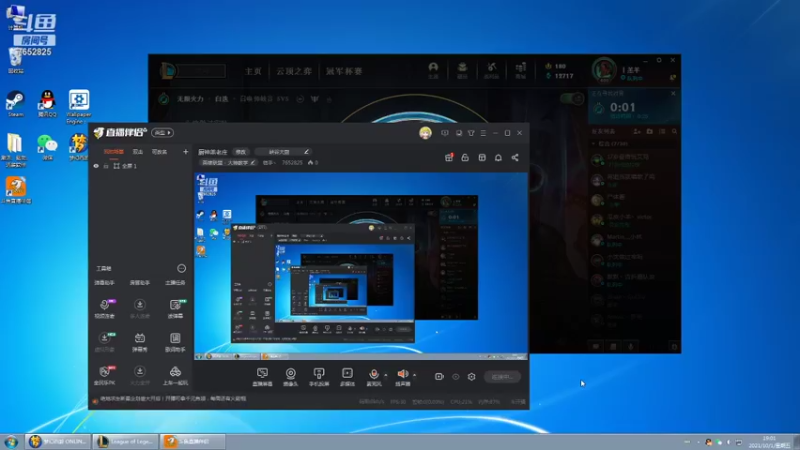Expand the arrow next to speaker sound
This screenshot has width=800, height=450.
pyautogui.click(x=414, y=375)
